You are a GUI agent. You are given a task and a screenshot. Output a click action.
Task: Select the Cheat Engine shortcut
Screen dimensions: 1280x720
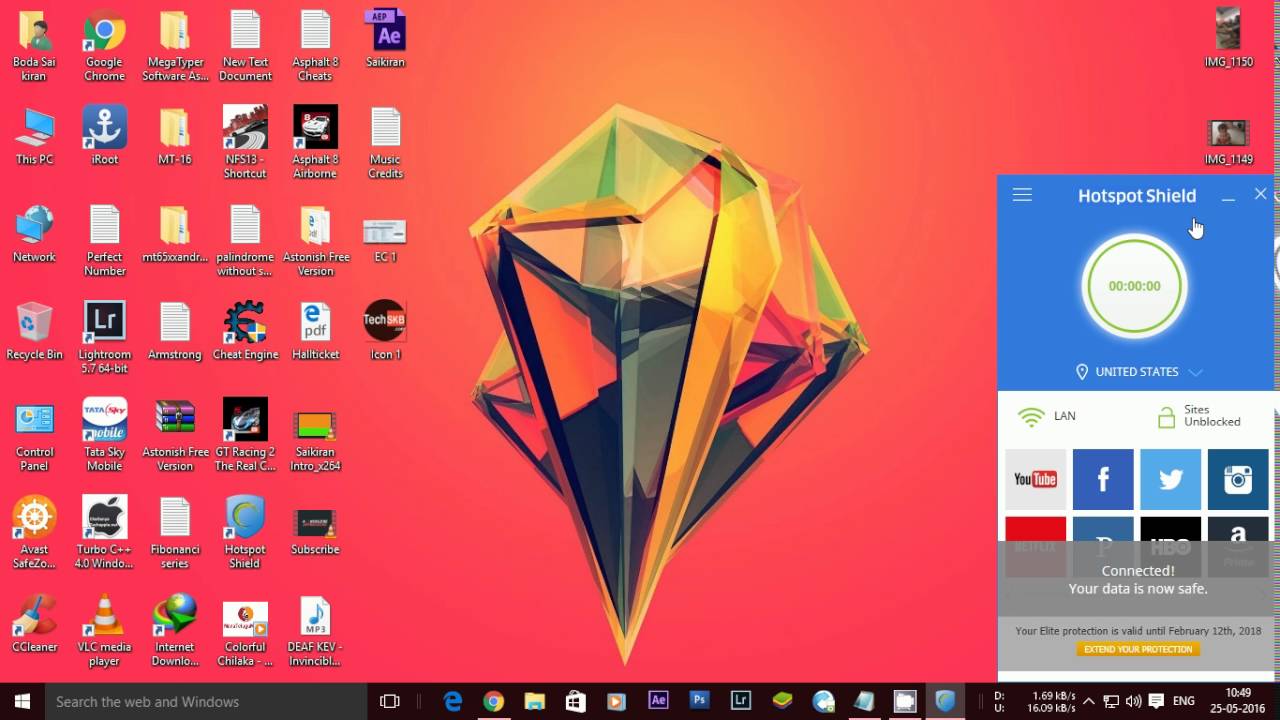coord(245,331)
